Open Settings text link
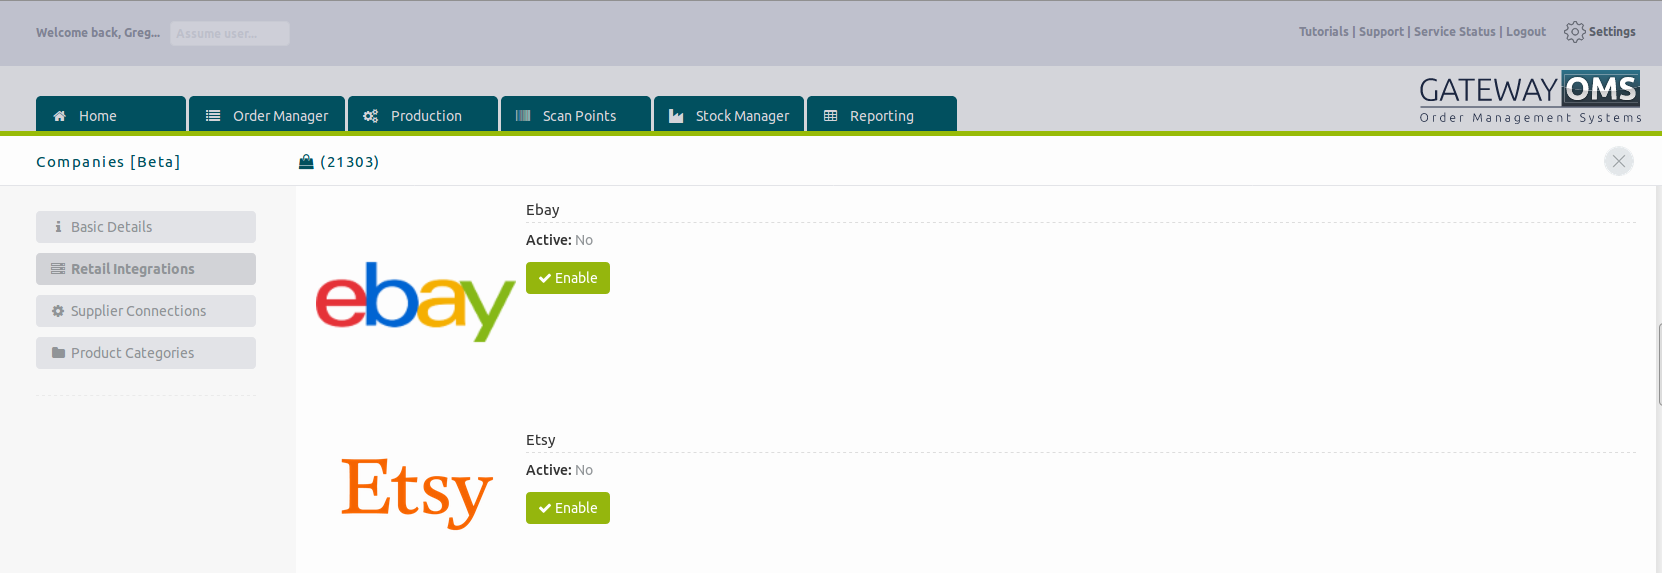The image size is (1662, 573). pos(1612,32)
